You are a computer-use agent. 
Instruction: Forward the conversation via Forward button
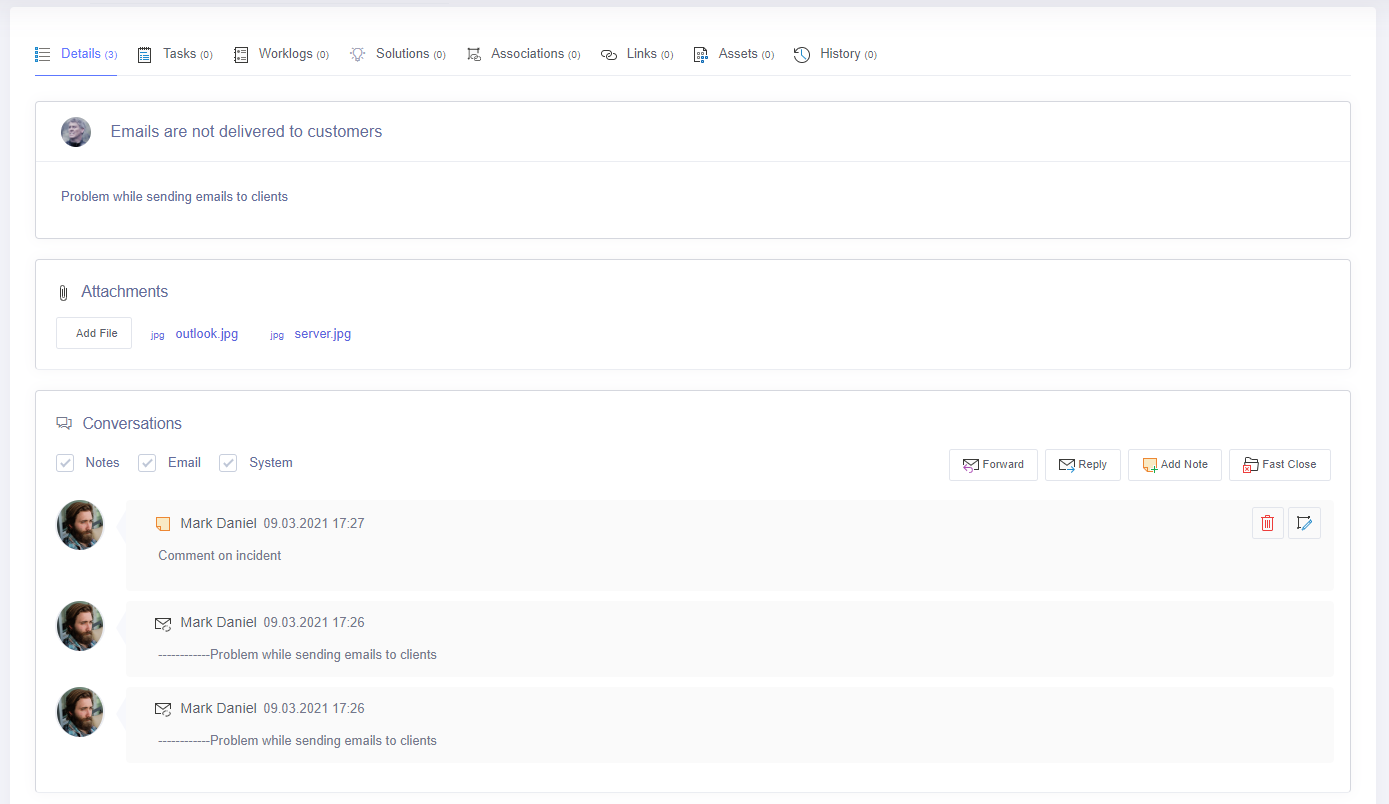click(992, 464)
